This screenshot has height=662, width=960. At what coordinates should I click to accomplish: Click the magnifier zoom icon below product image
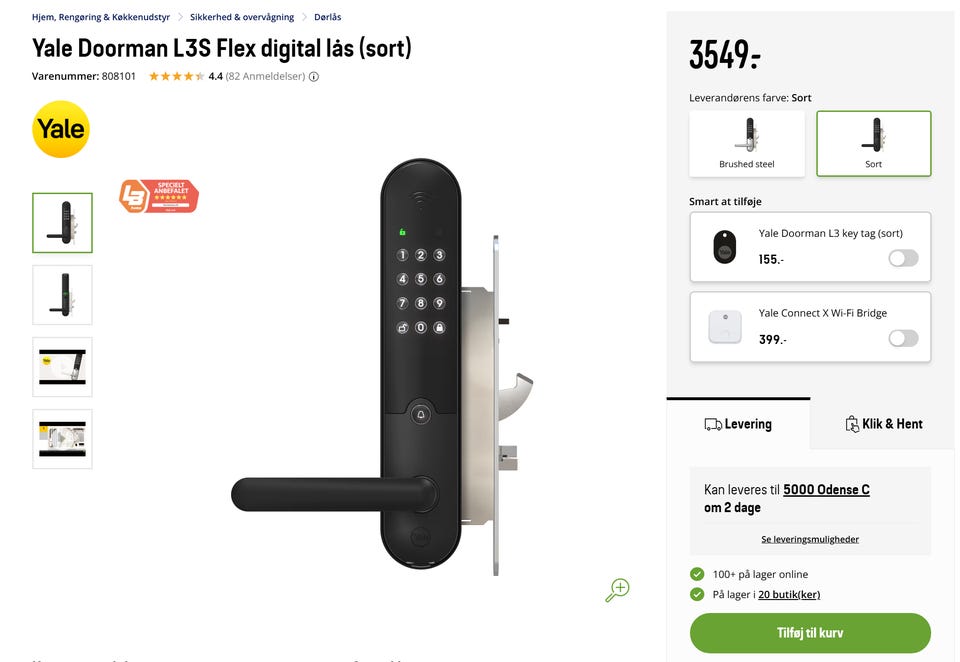pyautogui.click(x=617, y=590)
